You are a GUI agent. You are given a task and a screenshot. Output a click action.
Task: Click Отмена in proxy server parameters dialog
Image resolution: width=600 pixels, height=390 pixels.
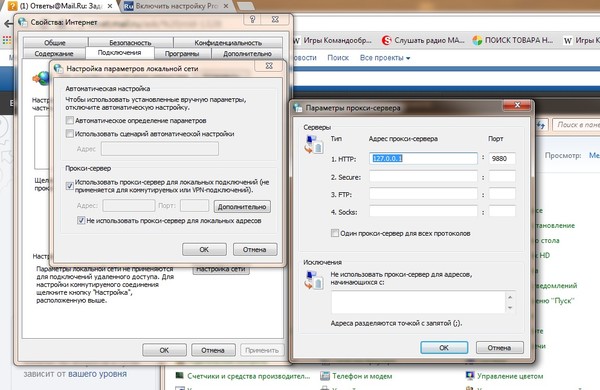click(x=499, y=348)
